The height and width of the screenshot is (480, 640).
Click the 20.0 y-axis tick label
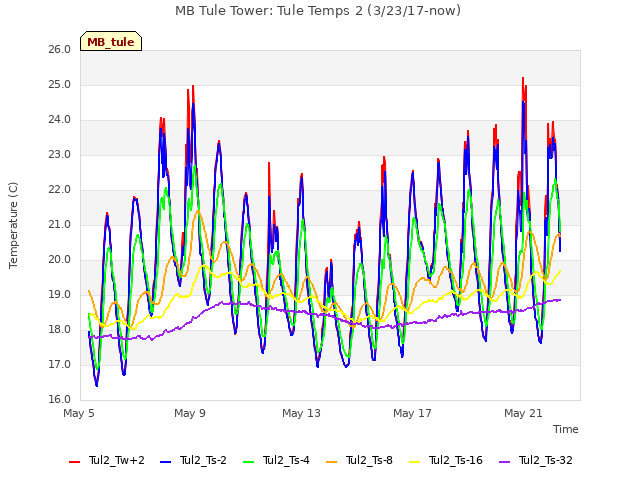[x=60, y=260]
